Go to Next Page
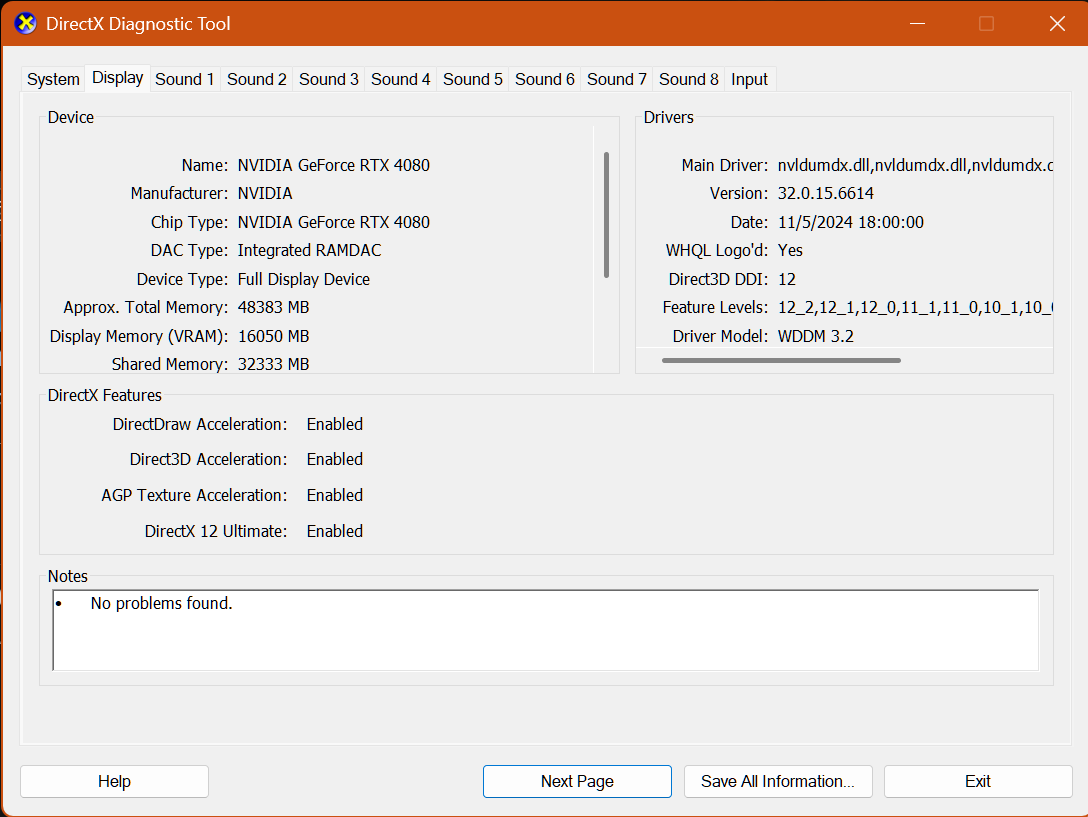The height and width of the screenshot is (817, 1088). coord(577,782)
